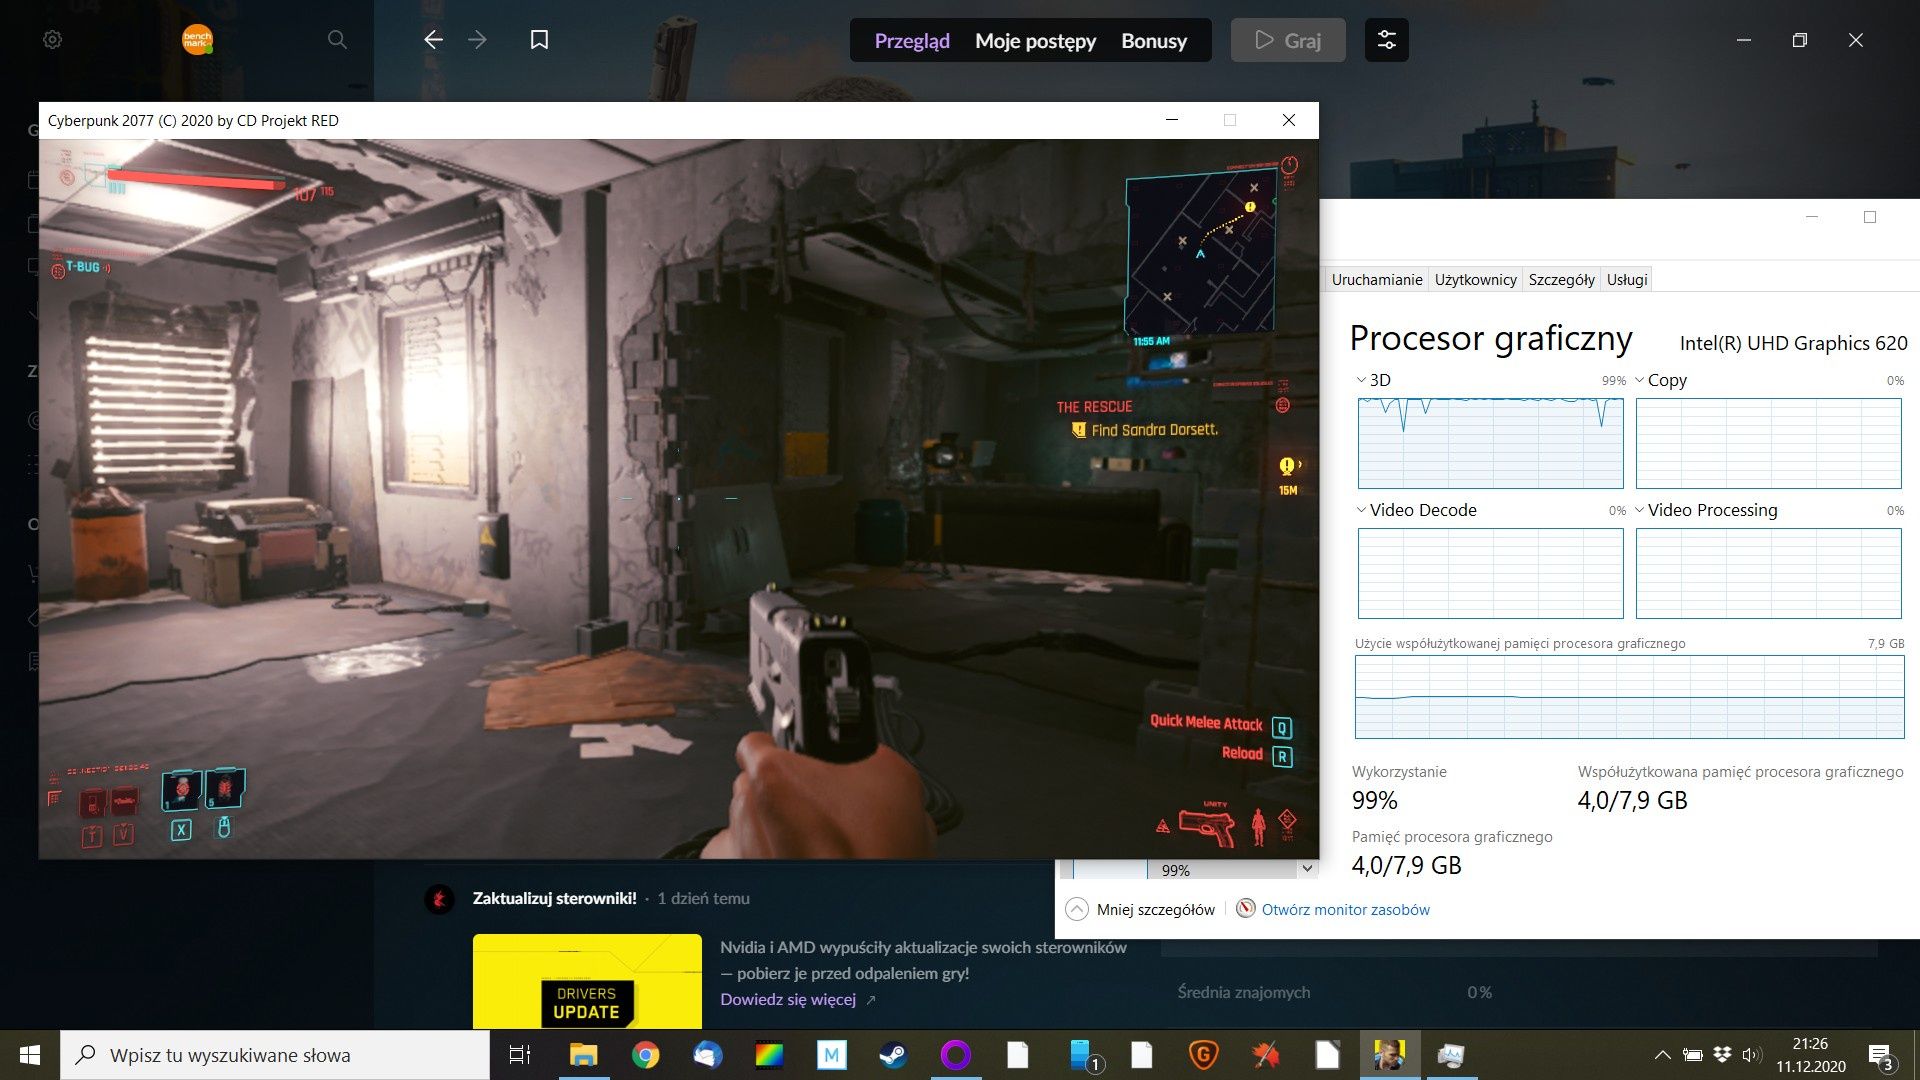
Task: Switch to Task Manager taskbar icon
Action: (1451, 1055)
